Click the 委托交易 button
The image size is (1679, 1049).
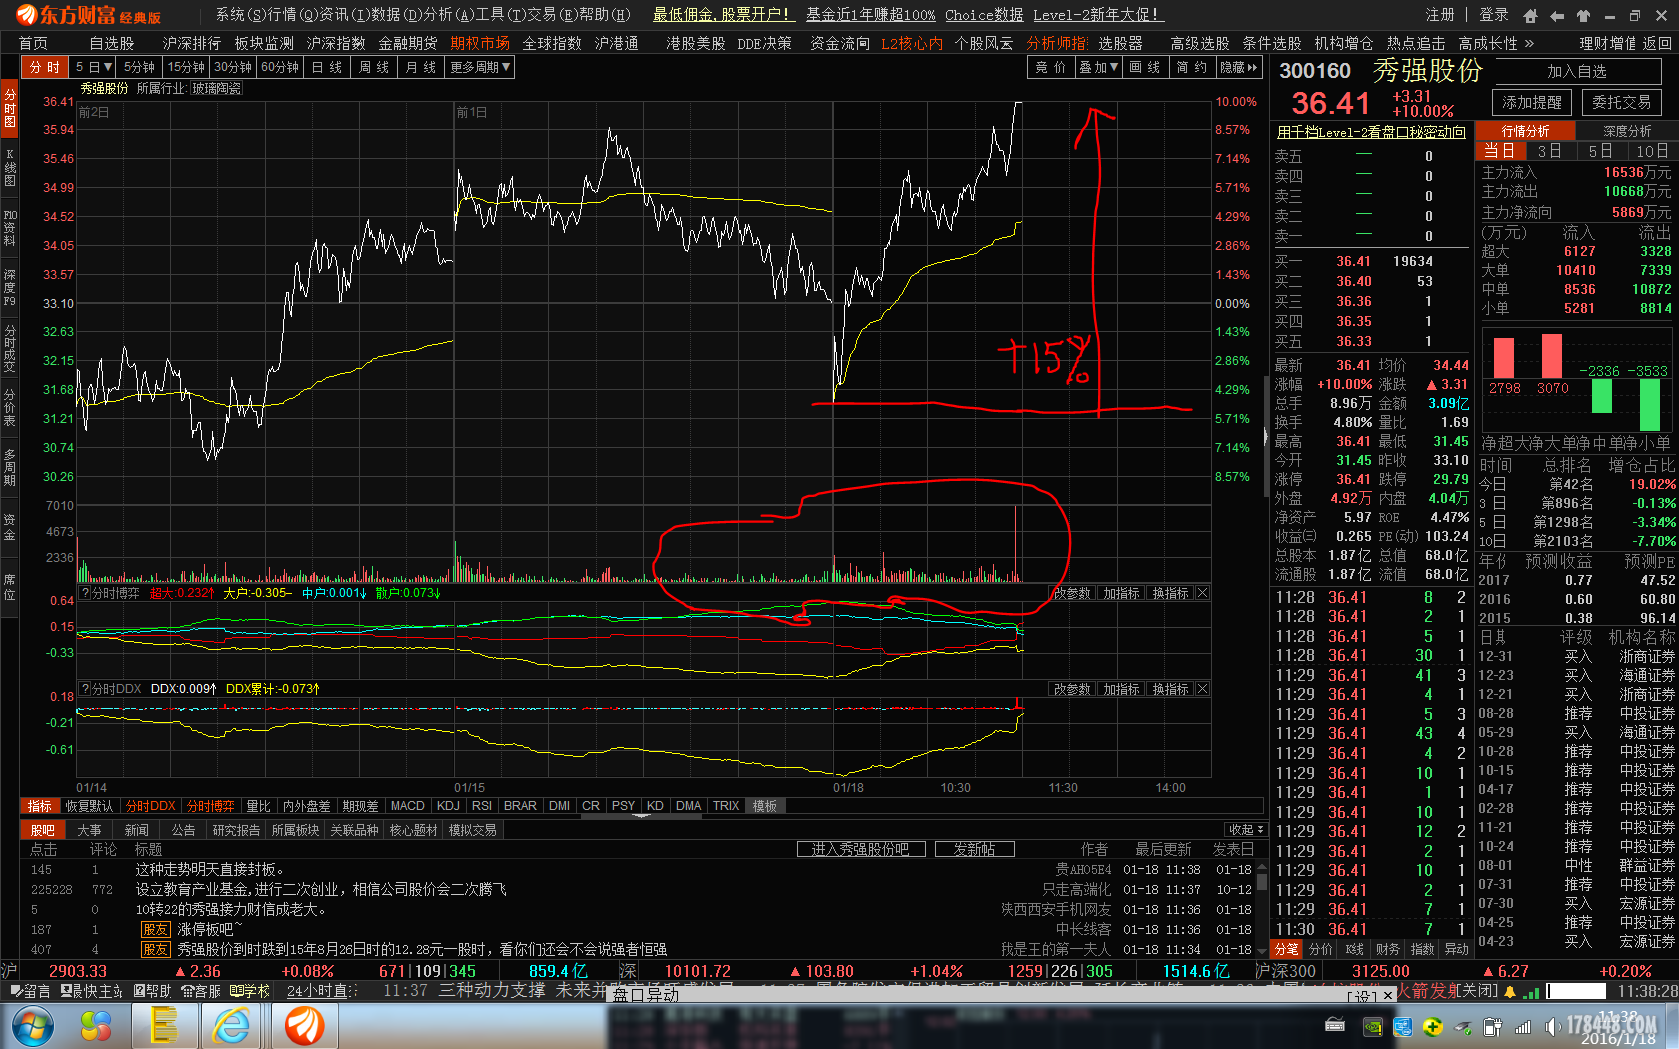[x=1621, y=102]
